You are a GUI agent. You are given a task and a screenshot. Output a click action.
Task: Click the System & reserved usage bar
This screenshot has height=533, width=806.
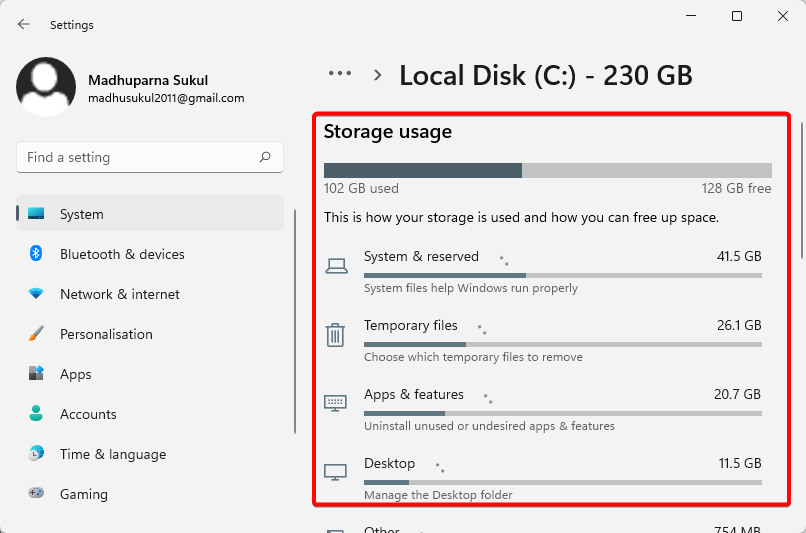(563, 275)
